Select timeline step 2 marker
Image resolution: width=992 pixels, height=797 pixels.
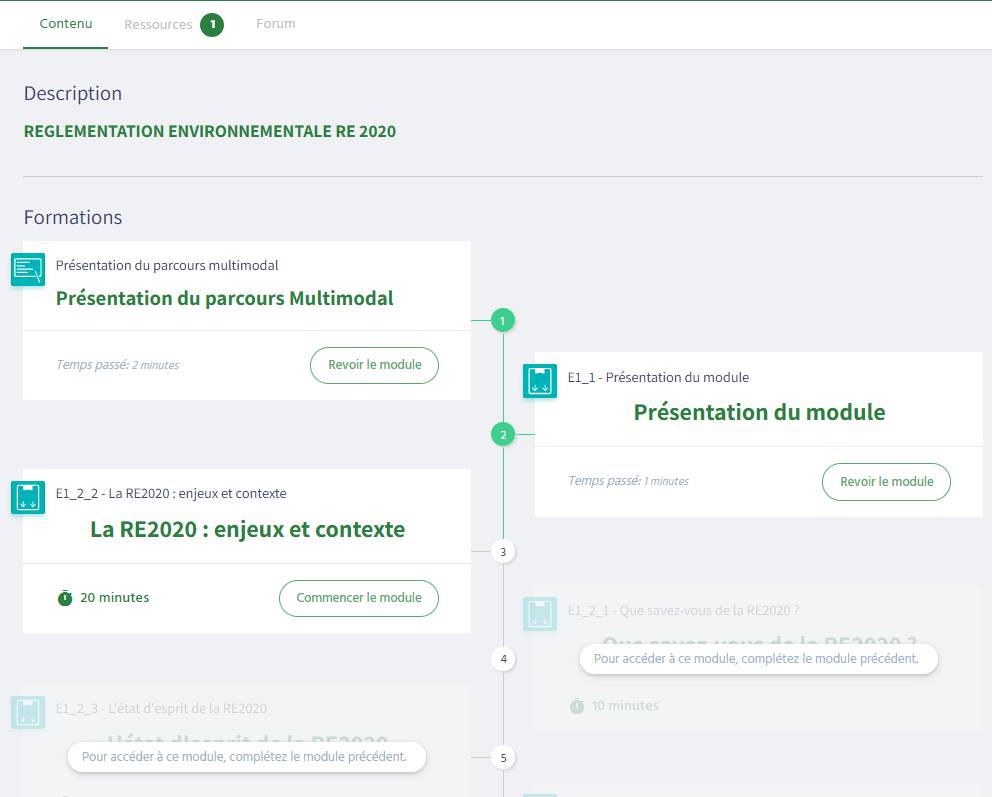click(x=503, y=435)
